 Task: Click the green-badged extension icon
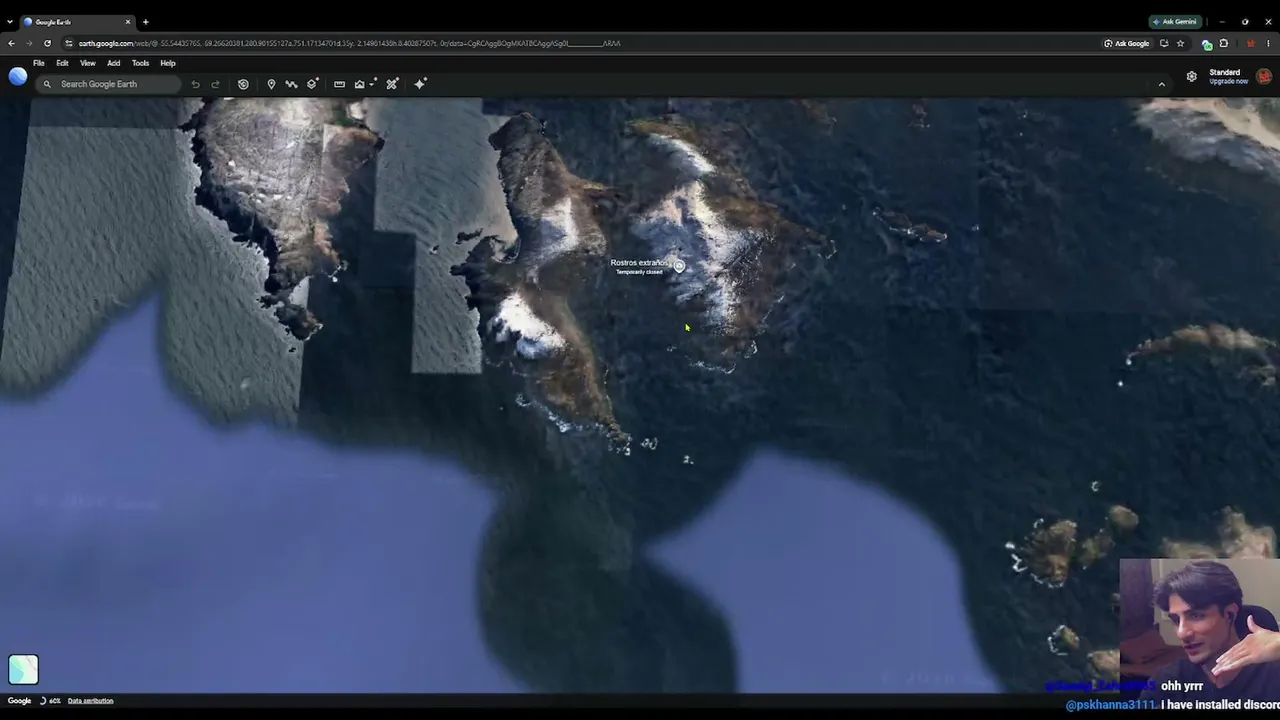(x=1207, y=43)
